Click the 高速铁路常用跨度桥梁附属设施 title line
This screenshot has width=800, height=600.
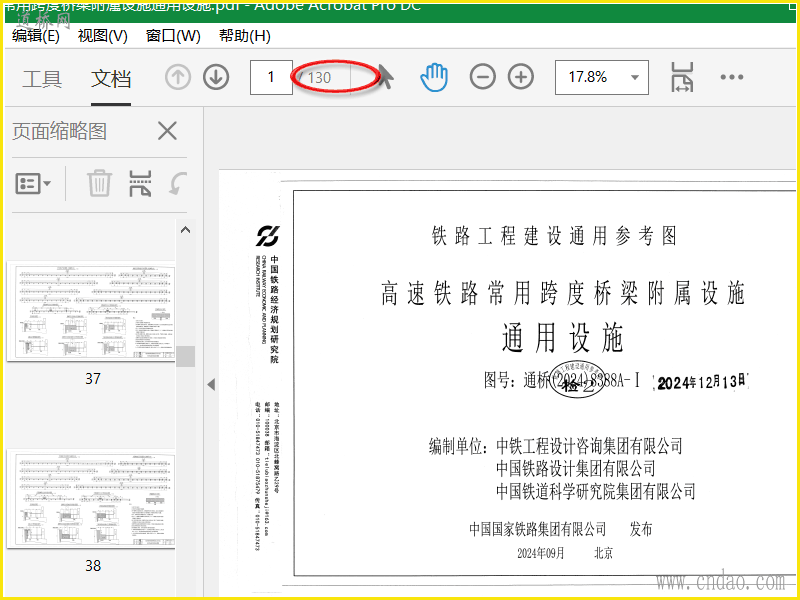pos(563,294)
